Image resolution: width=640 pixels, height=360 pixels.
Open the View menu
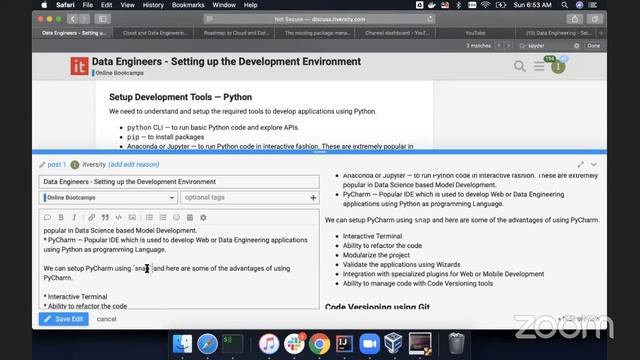(x=127, y=5)
